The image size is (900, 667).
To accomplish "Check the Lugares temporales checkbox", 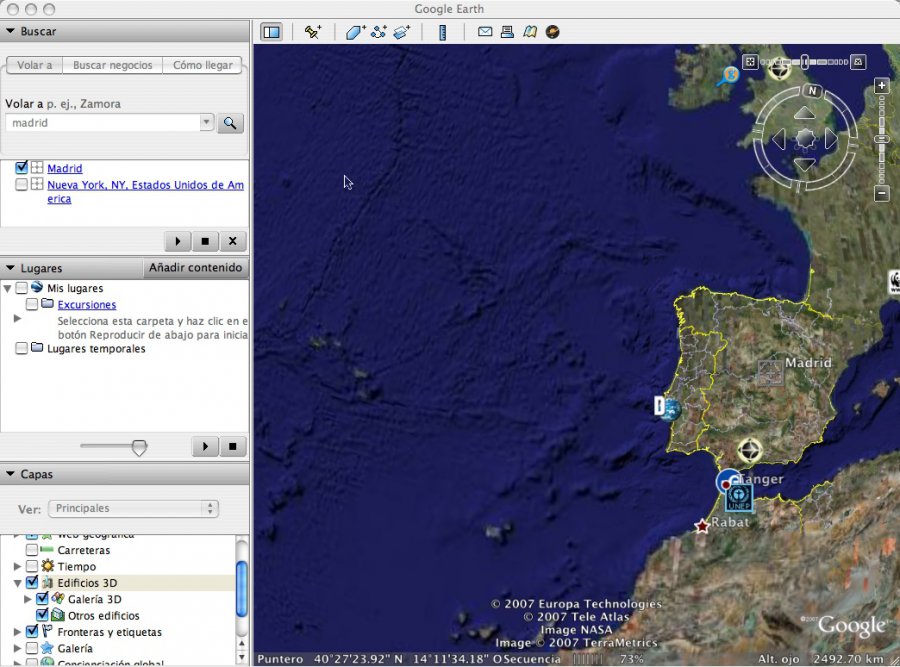I will pyautogui.click(x=21, y=348).
